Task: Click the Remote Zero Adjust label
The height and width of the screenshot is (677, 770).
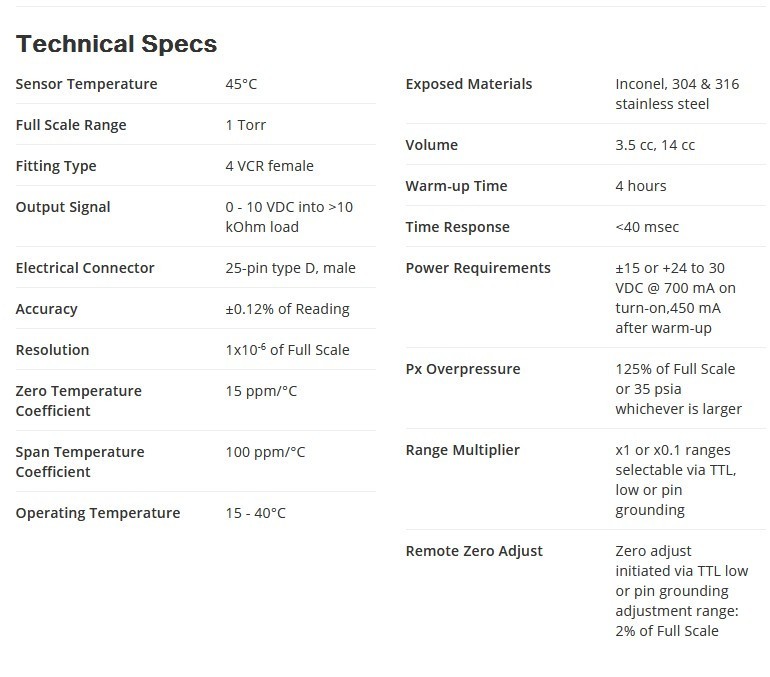Action: click(474, 551)
